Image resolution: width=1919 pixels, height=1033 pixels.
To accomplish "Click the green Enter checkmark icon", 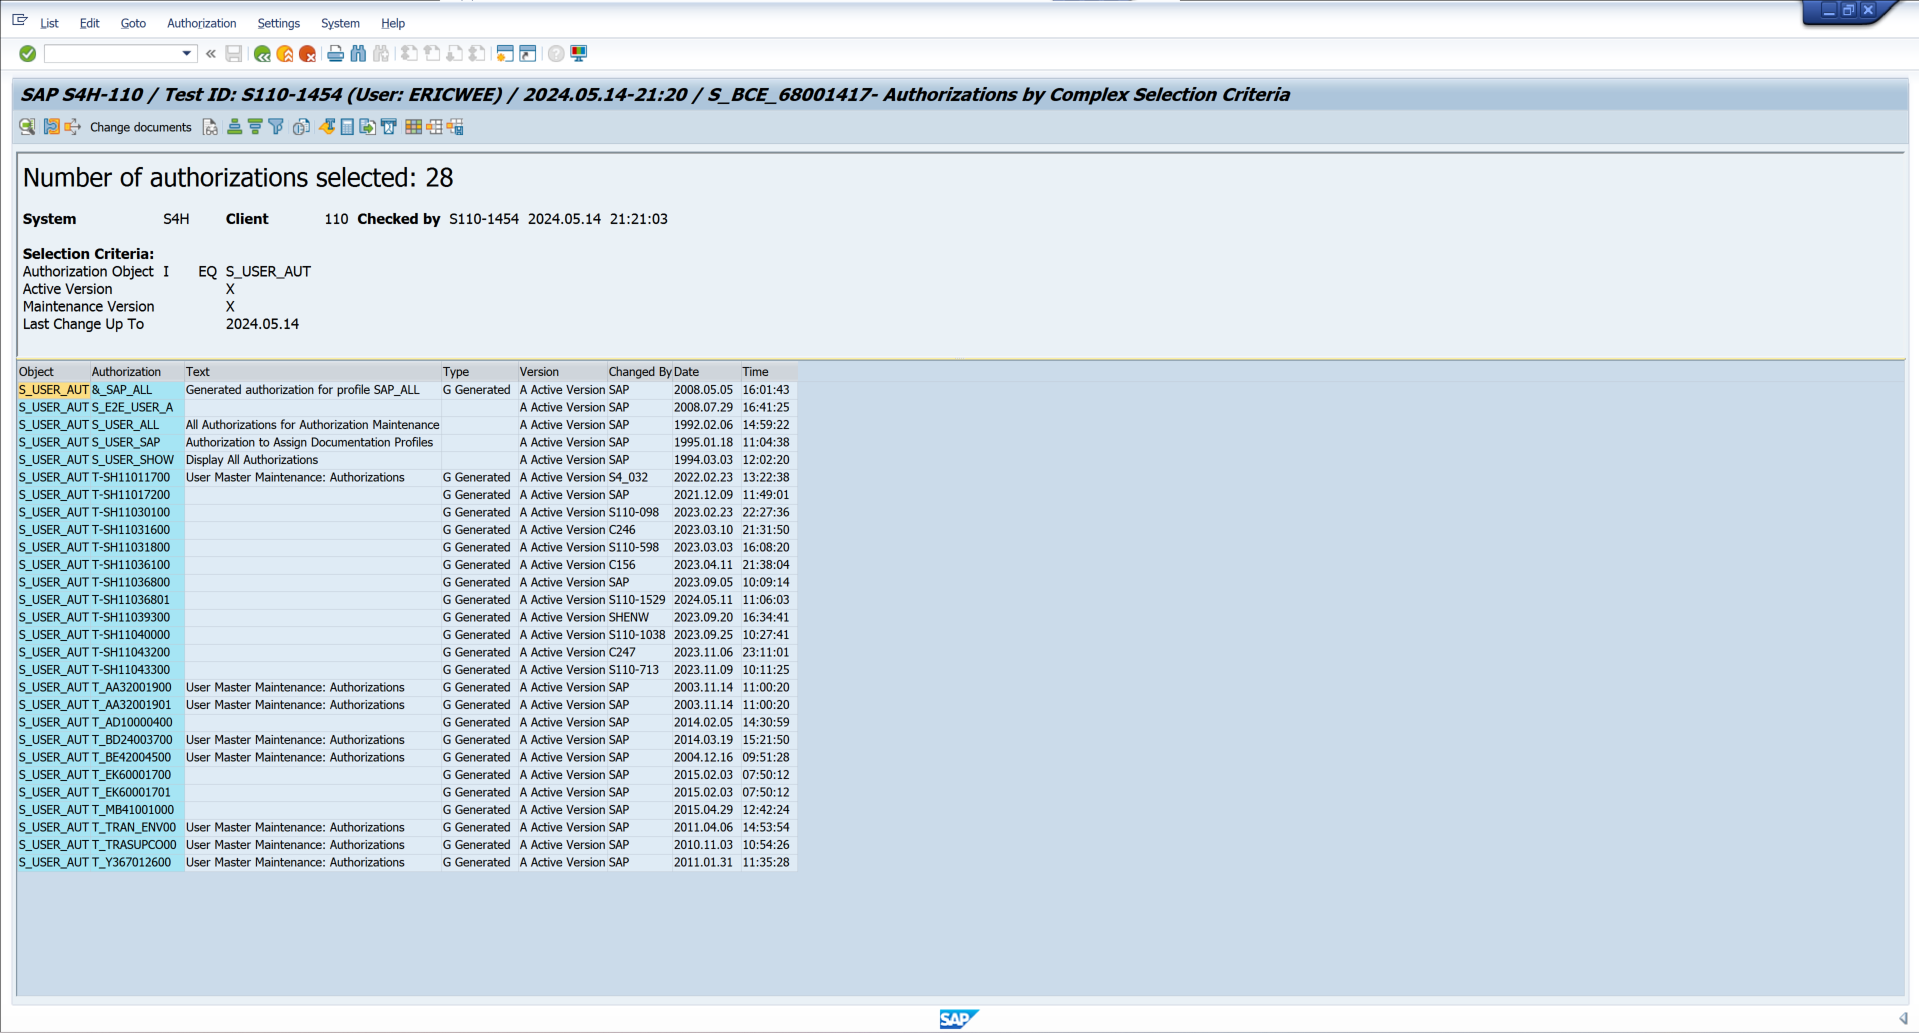I will click(x=28, y=54).
